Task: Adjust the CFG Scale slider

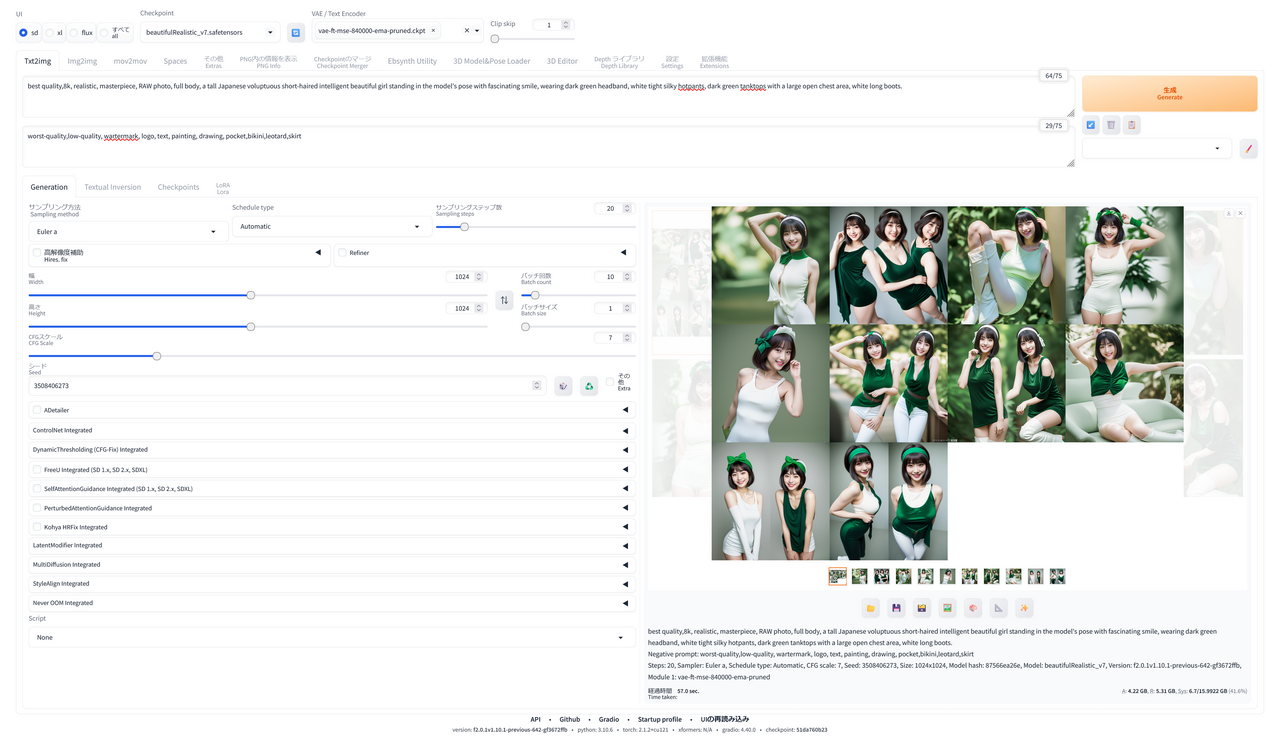Action: pos(156,355)
